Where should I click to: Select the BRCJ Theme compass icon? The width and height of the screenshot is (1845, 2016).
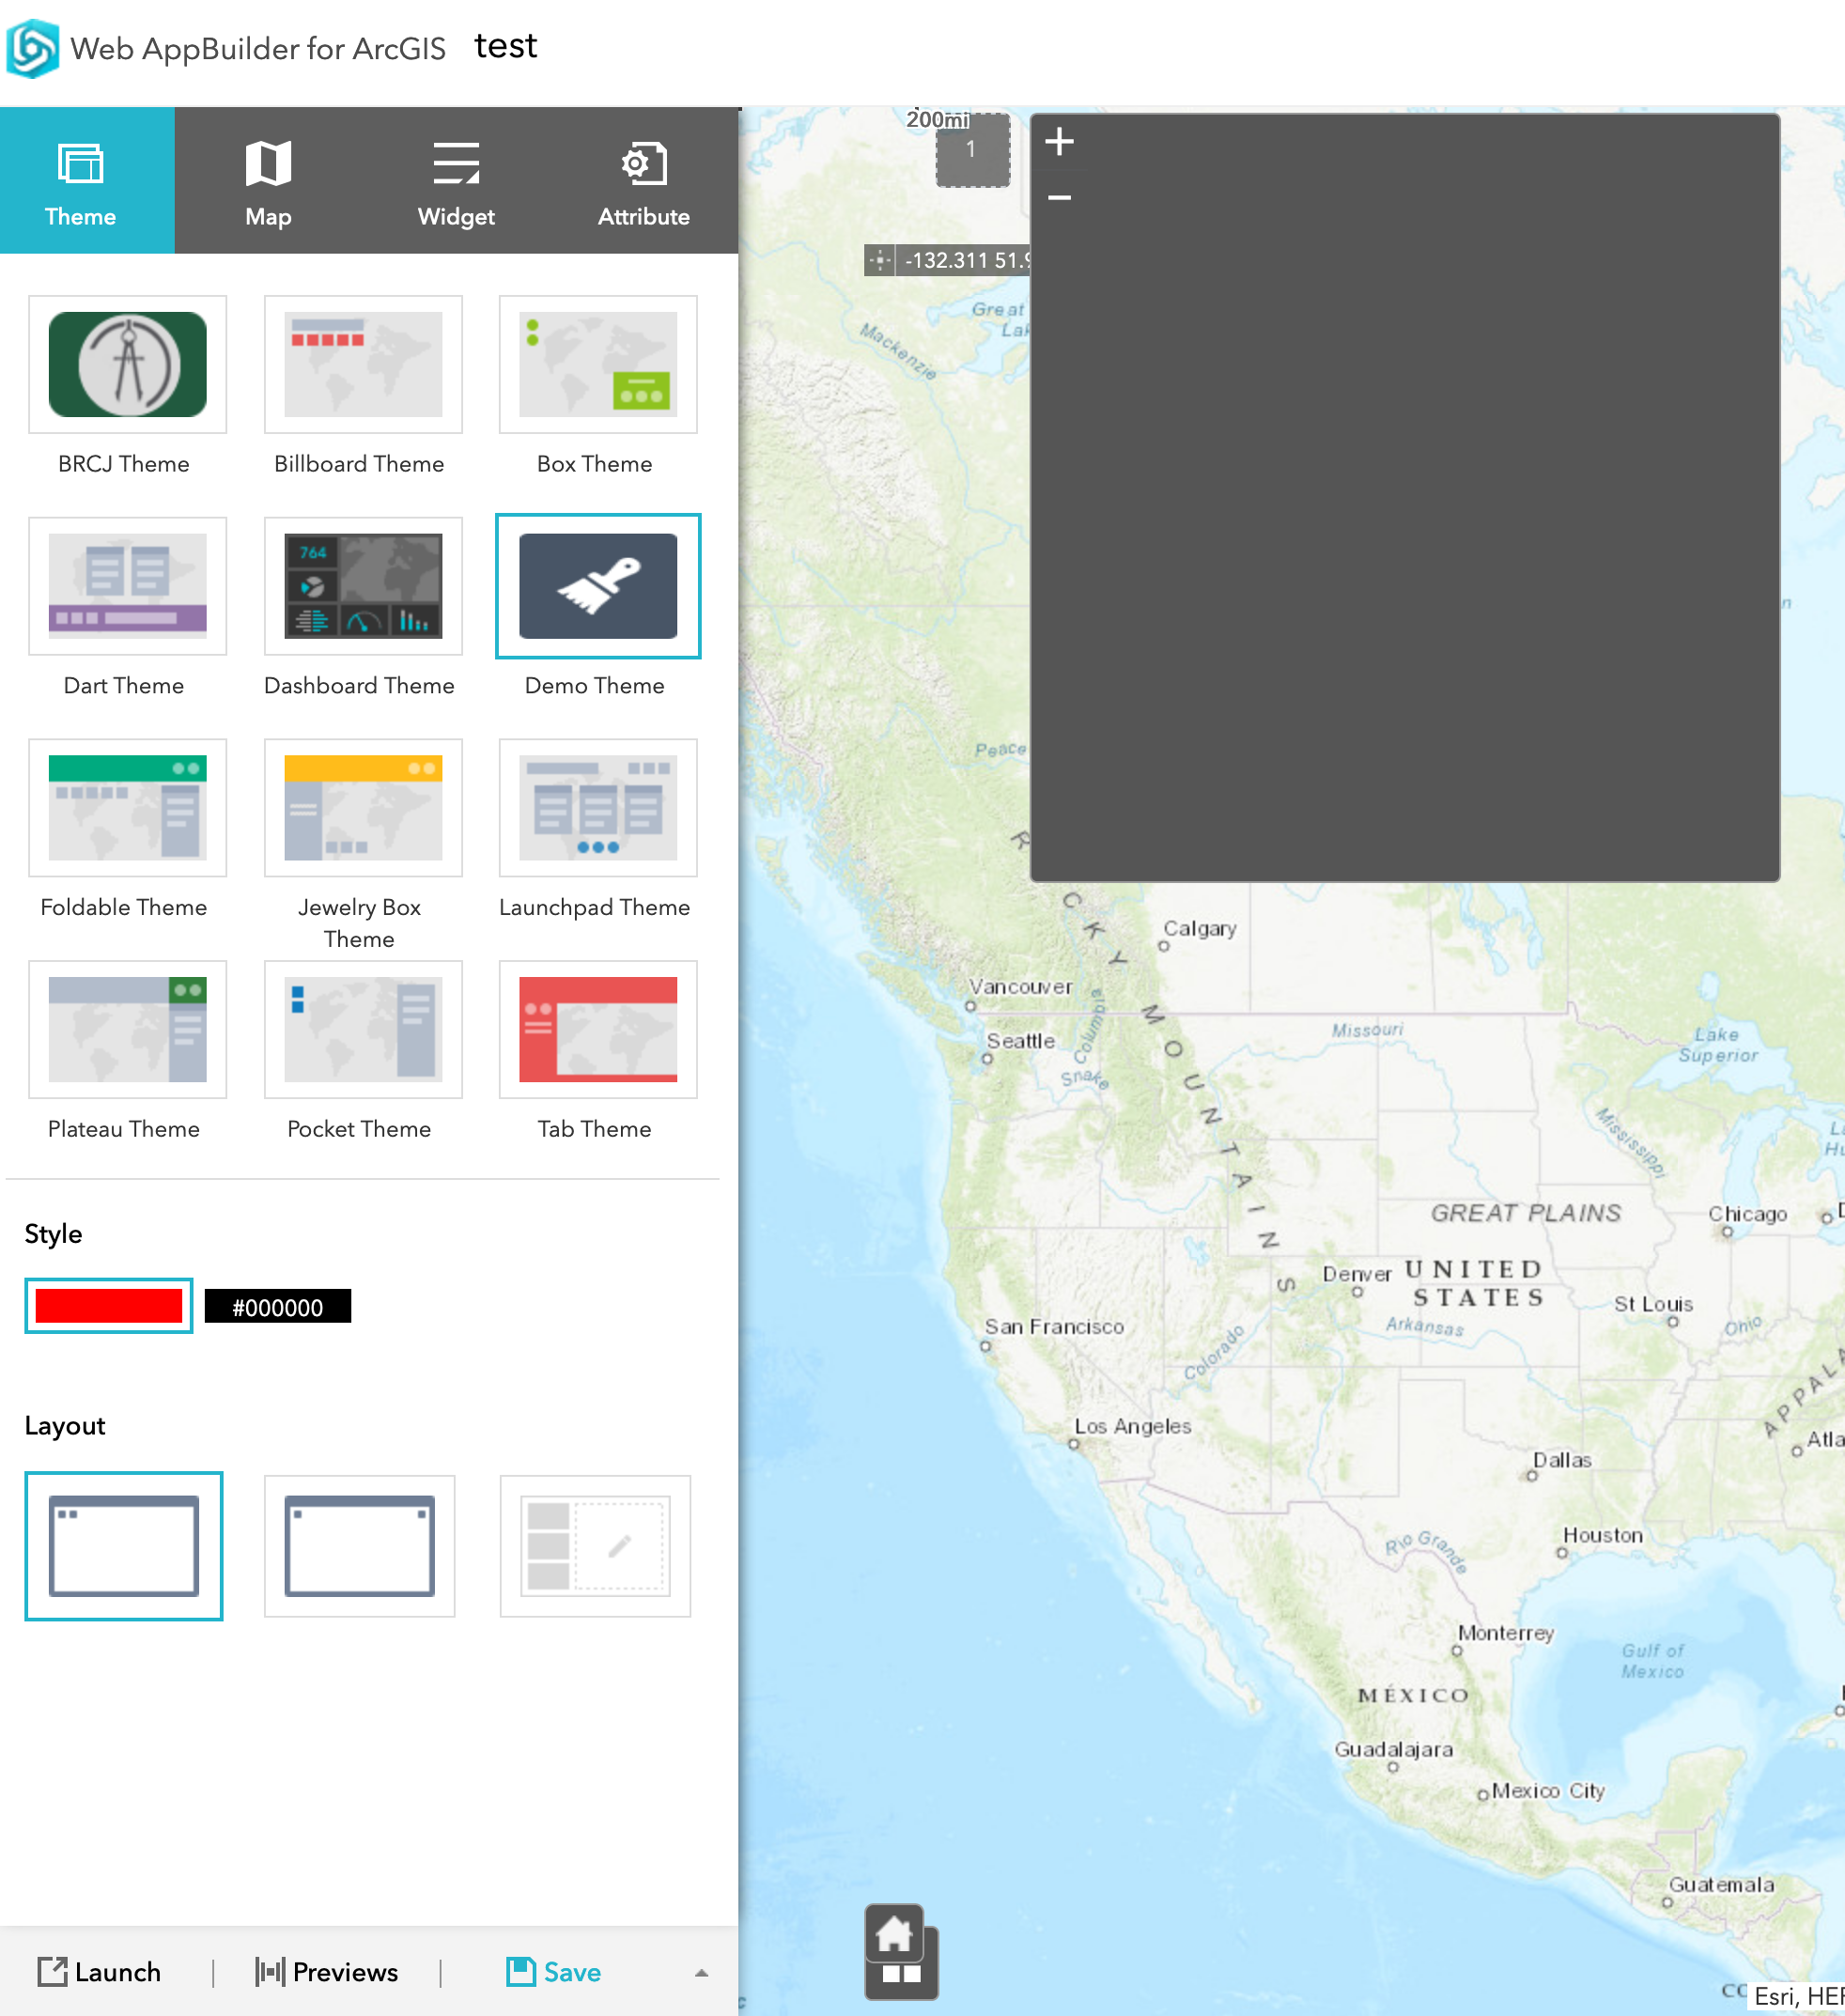click(x=128, y=365)
